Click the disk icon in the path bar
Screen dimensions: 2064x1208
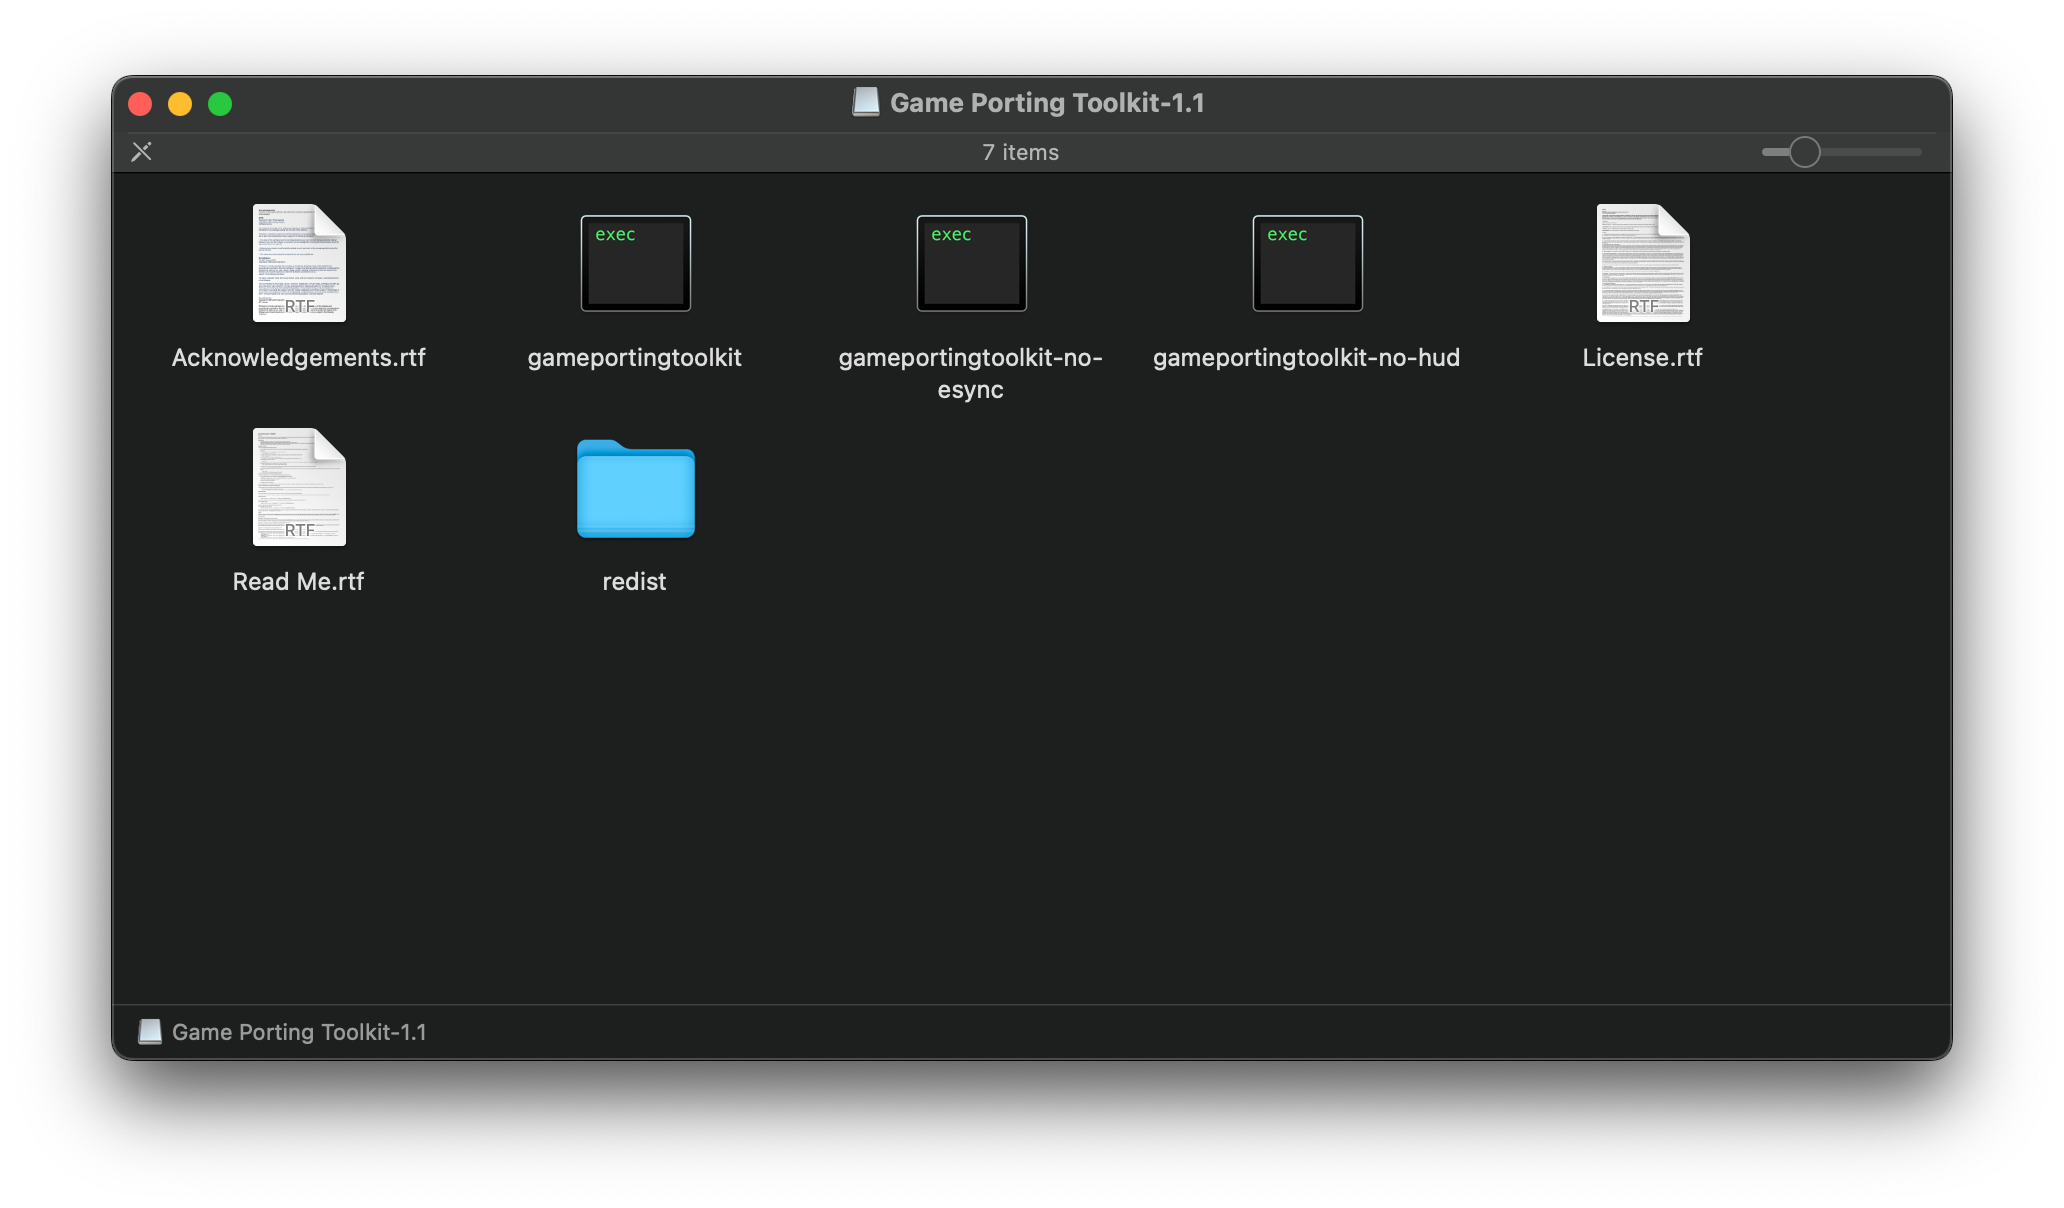click(150, 1032)
